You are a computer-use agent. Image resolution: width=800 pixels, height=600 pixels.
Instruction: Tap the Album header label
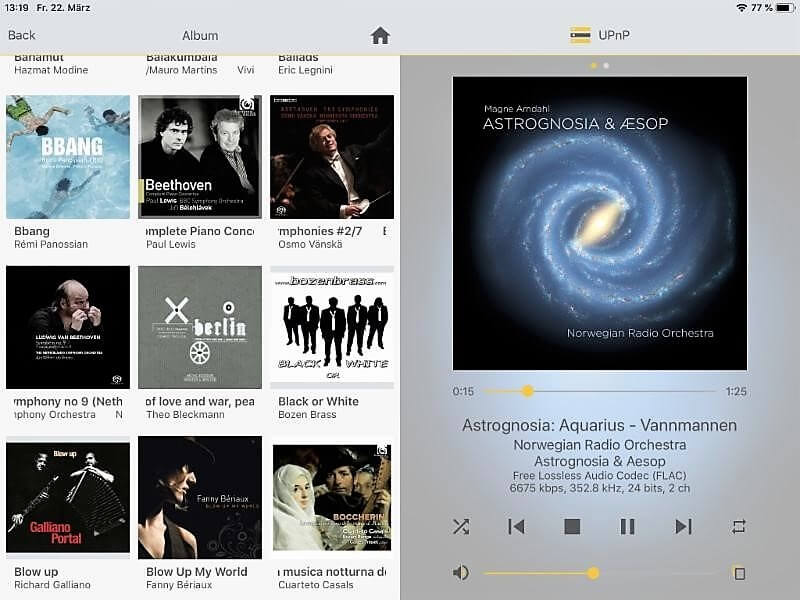click(x=199, y=34)
